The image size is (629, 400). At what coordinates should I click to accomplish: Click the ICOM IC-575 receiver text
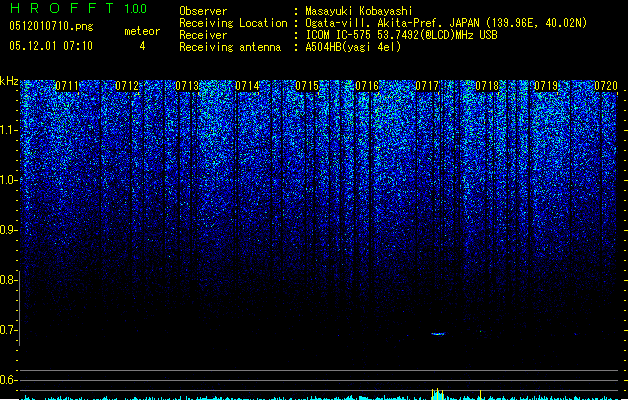click(x=401, y=35)
